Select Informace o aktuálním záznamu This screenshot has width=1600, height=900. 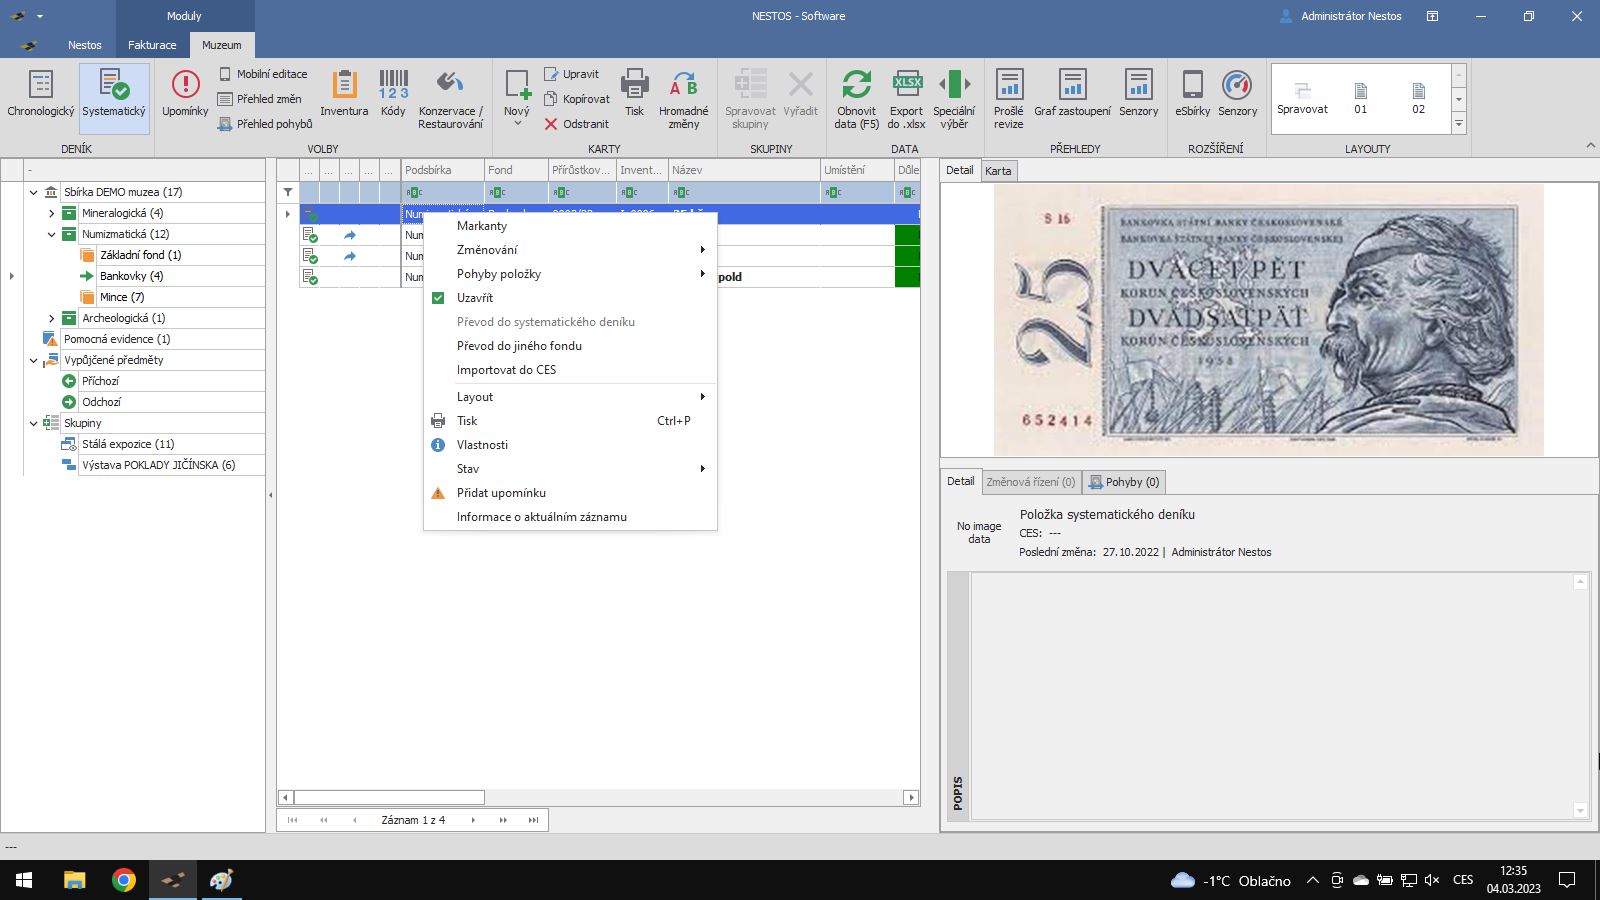tap(570, 517)
